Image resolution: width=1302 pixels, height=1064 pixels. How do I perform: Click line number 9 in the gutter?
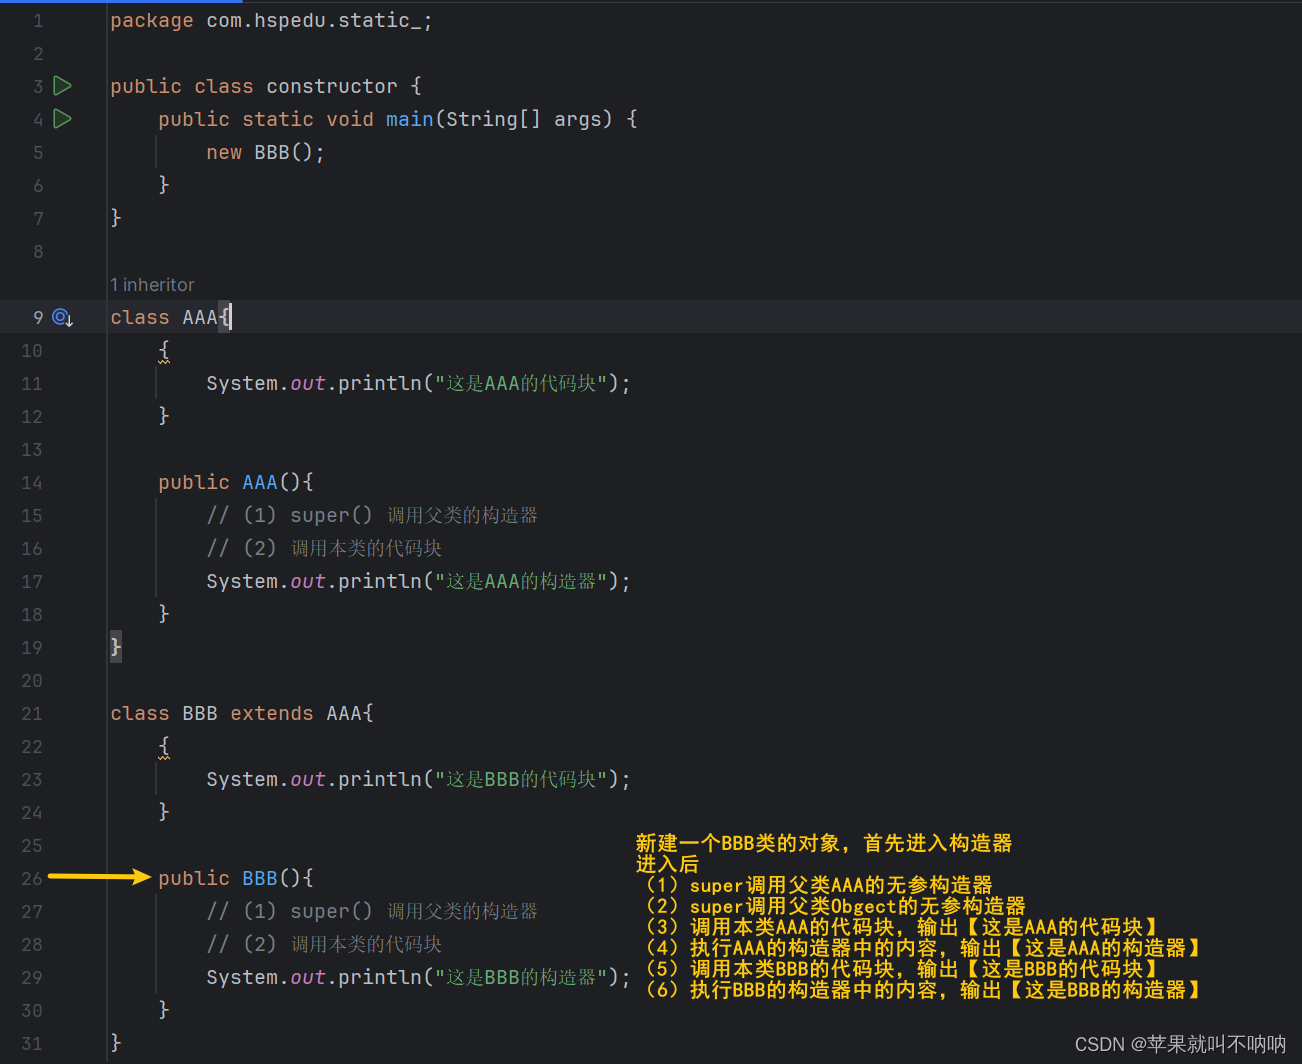[38, 318]
